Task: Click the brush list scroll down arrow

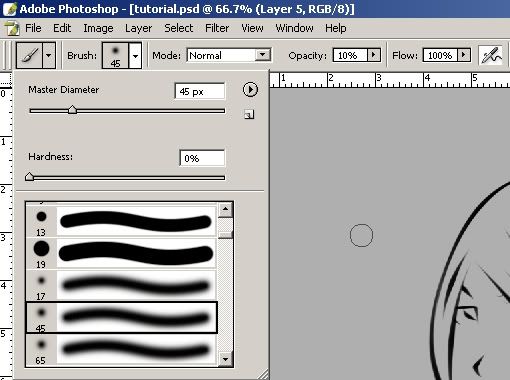Action: tap(226, 359)
